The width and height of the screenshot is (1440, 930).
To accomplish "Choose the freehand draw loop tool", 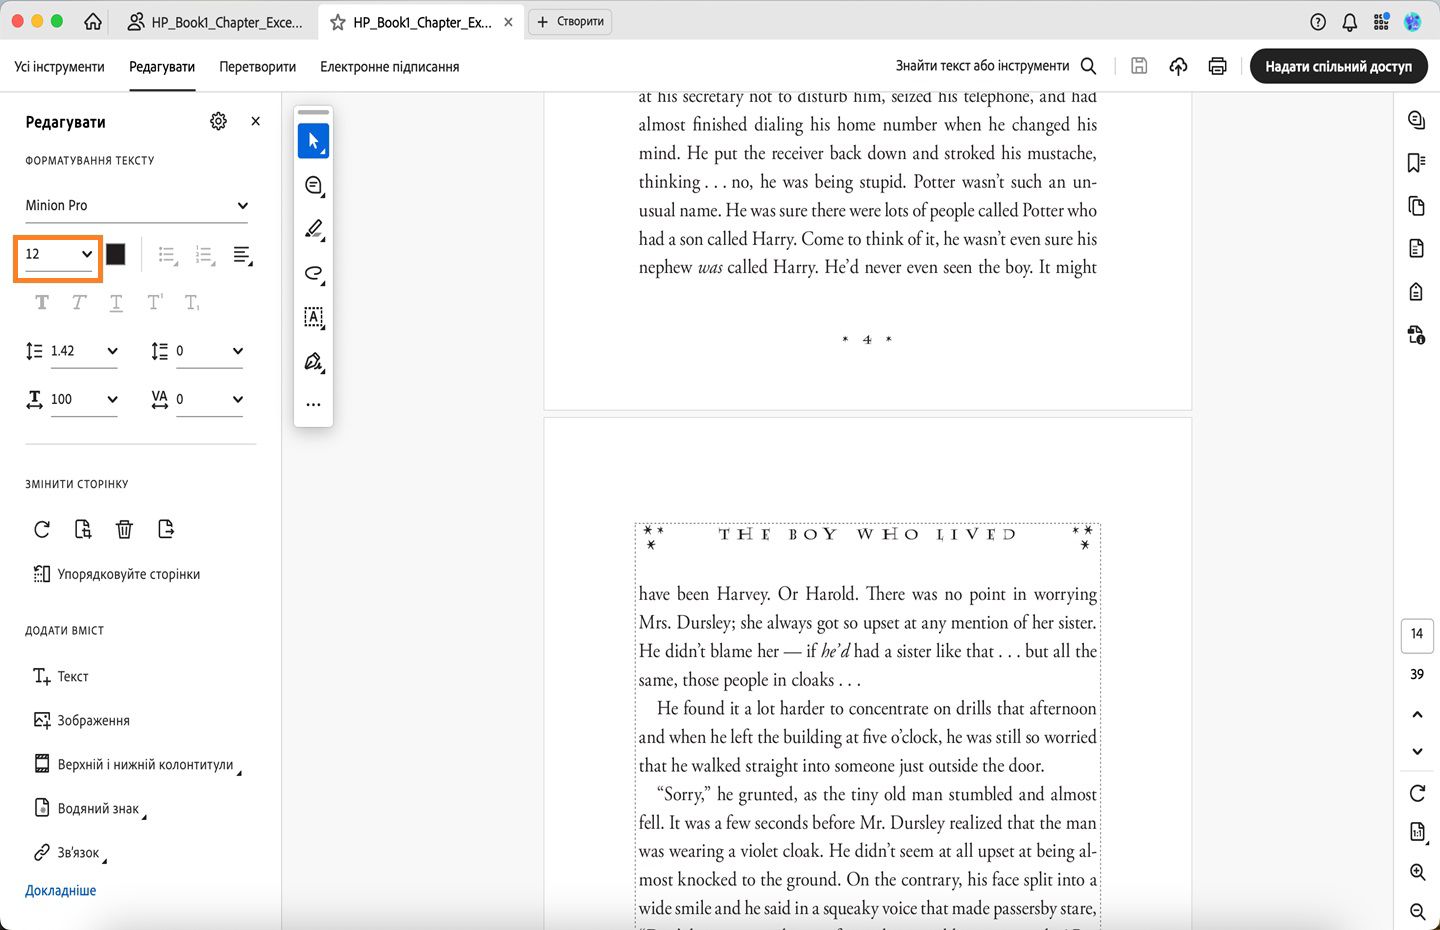I will [313, 273].
